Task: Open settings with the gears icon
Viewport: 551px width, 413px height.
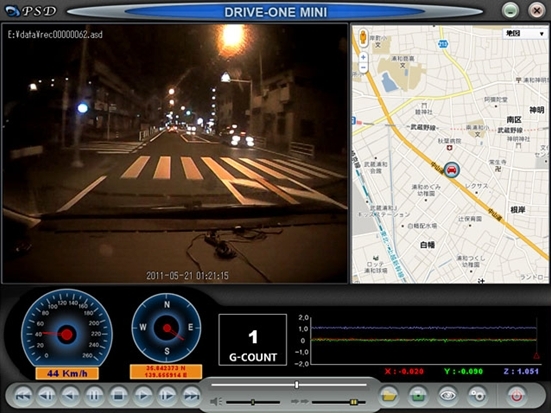Action: pyautogui.click(x=478, y=396)
